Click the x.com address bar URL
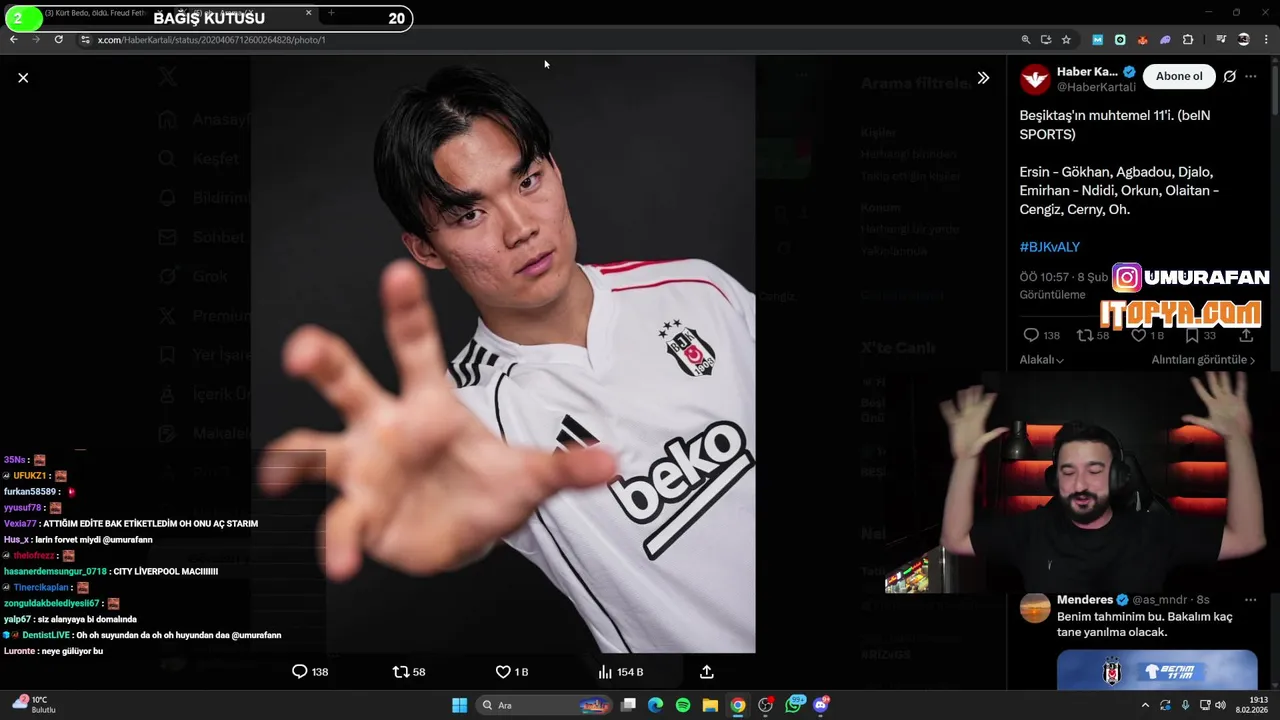This screenshot has width=1280, height=720. pos(211,40)
